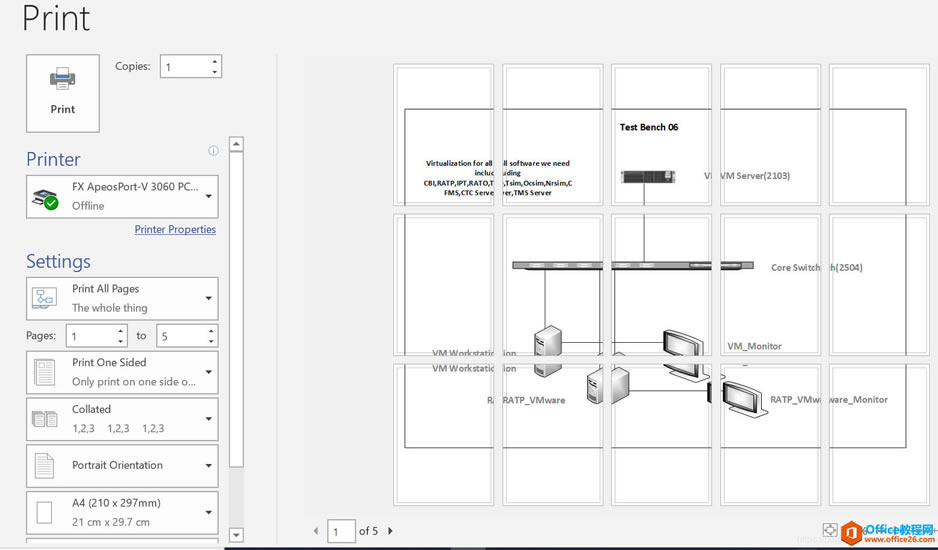This screenshot has height=550, width=938.
Task: Increase the number of copies
Action: click(214, 61)
